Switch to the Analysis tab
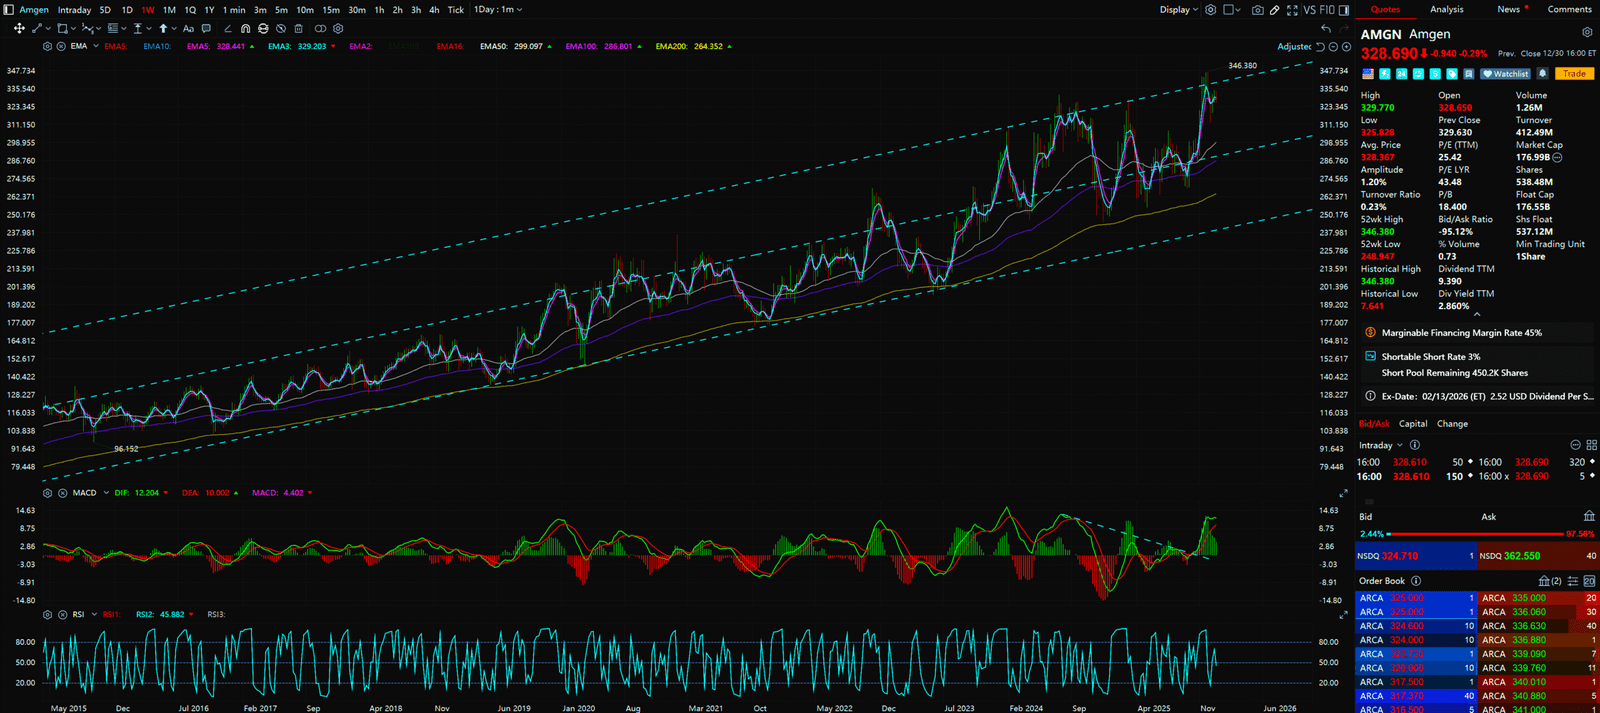The image size is (1600, 713). click(x=1446, y=10)
